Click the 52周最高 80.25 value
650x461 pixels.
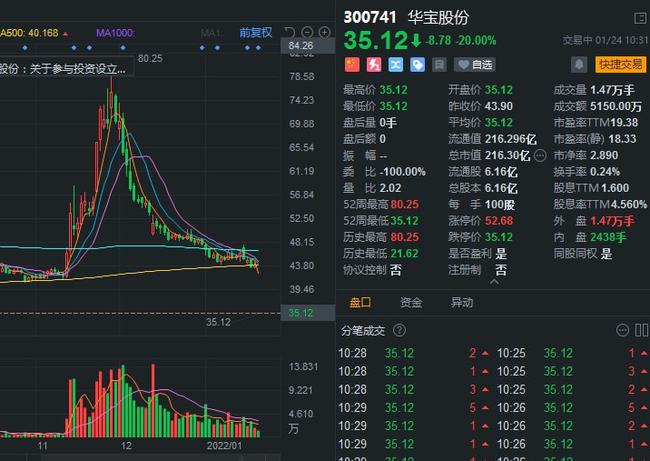(405, 204)
